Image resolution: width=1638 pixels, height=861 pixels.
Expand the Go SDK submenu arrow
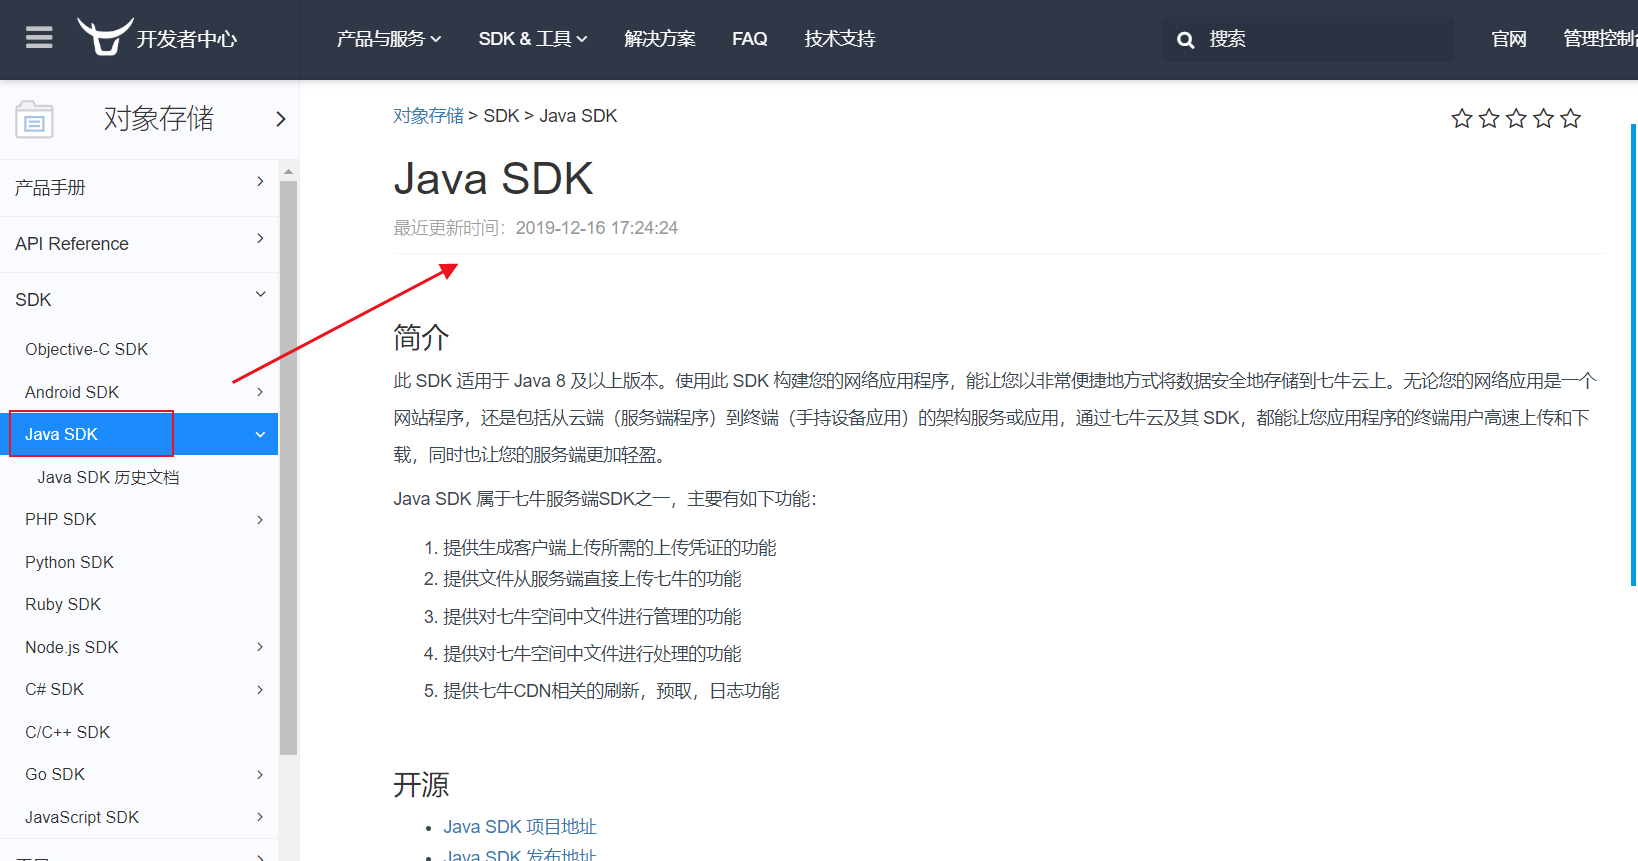[260, 774]
